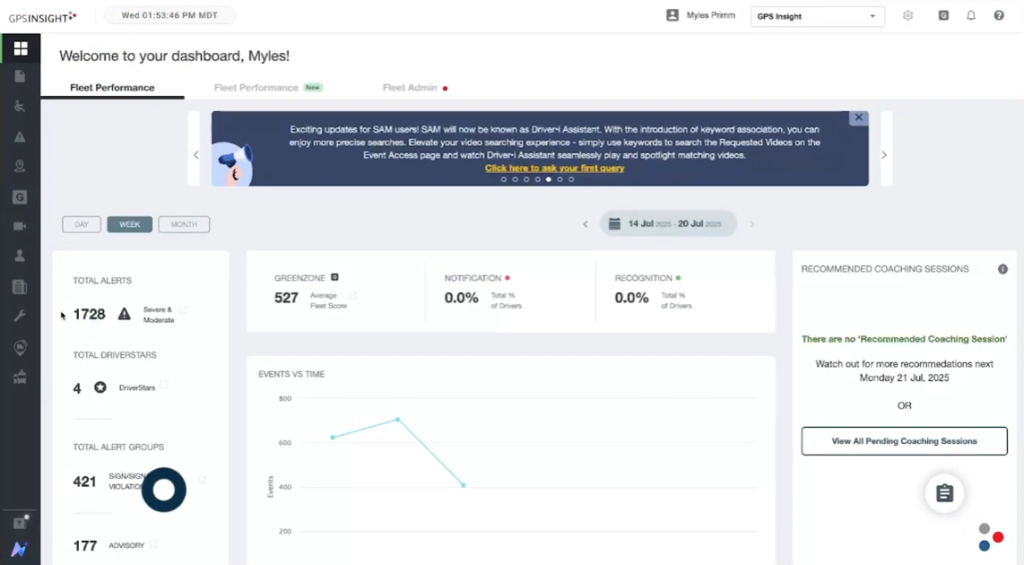Screen dimensions: 1024x565
Task: Open the 14 Jul - 20 Jul date picker
Action: coord(668,224)
